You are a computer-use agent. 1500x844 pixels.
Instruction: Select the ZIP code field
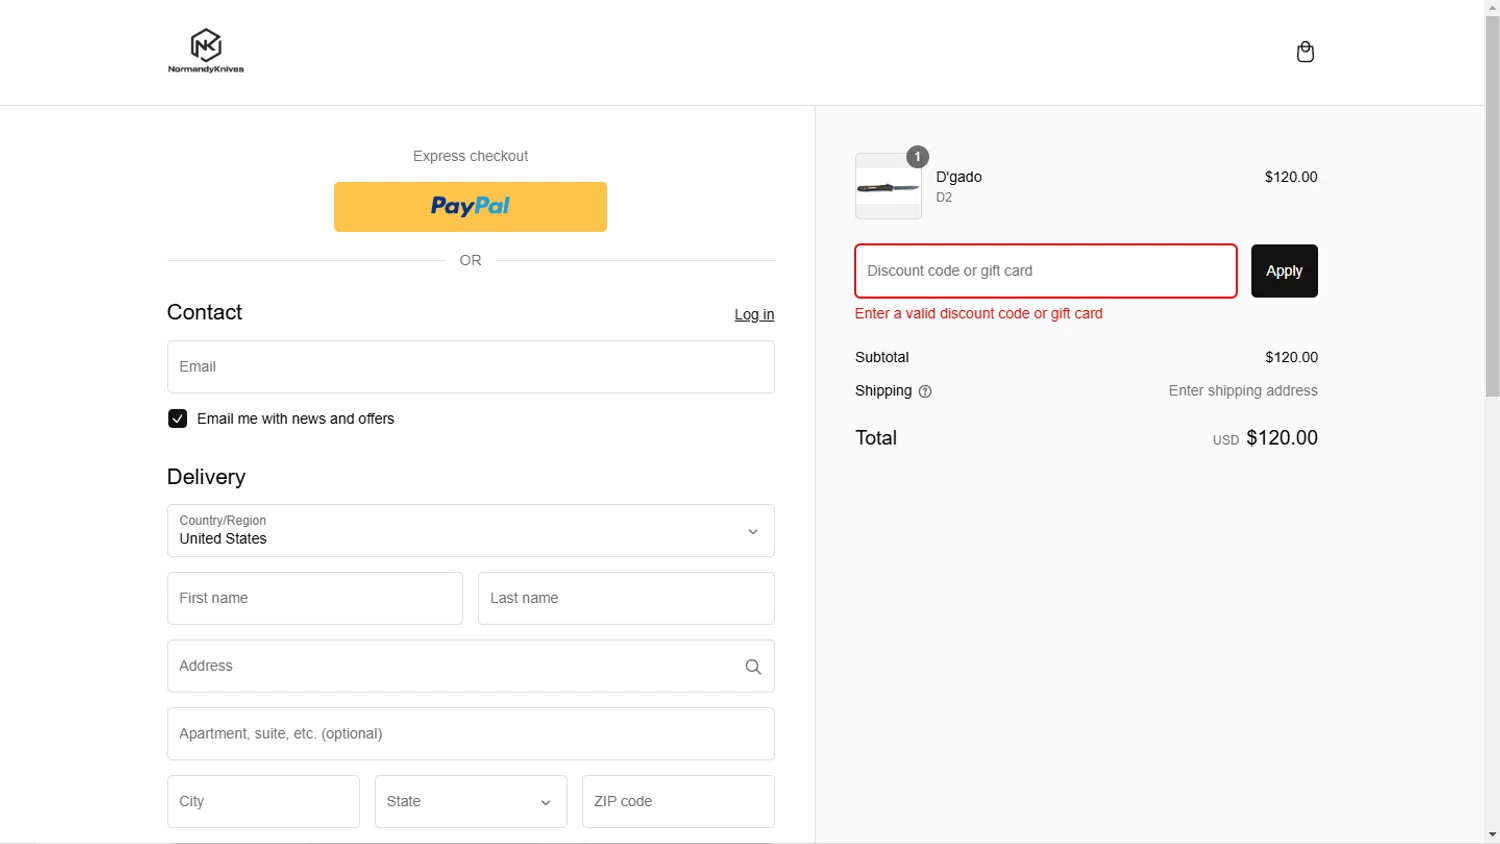[678, 802]
